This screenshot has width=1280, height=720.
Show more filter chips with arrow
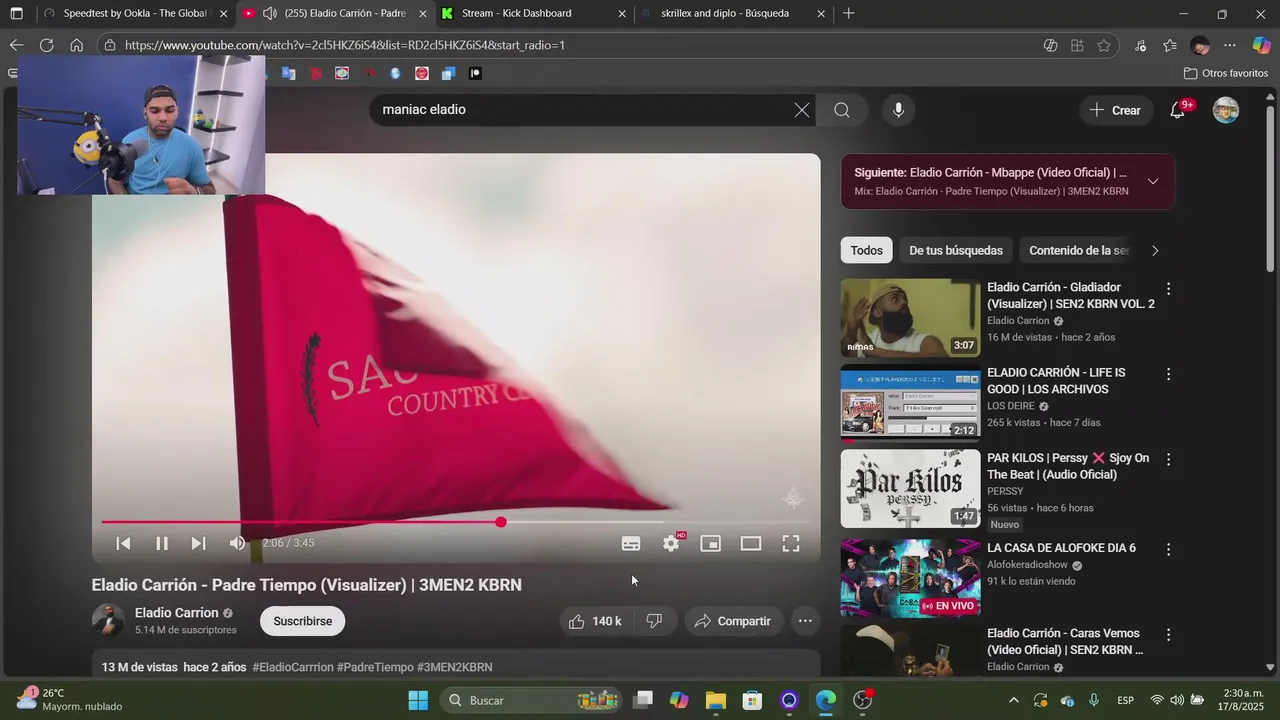[x=1155, y=250]
